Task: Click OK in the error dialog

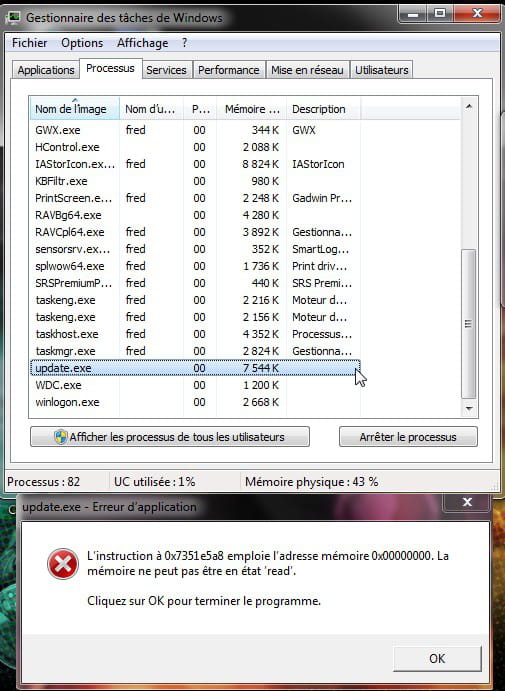Action: 437,658
